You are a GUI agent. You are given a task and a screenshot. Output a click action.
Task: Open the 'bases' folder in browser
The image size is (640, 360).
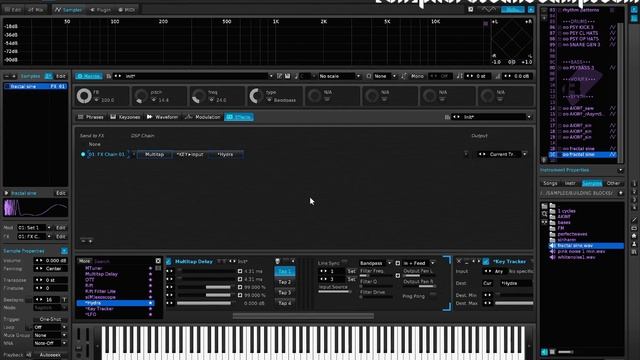coord(564,222)
